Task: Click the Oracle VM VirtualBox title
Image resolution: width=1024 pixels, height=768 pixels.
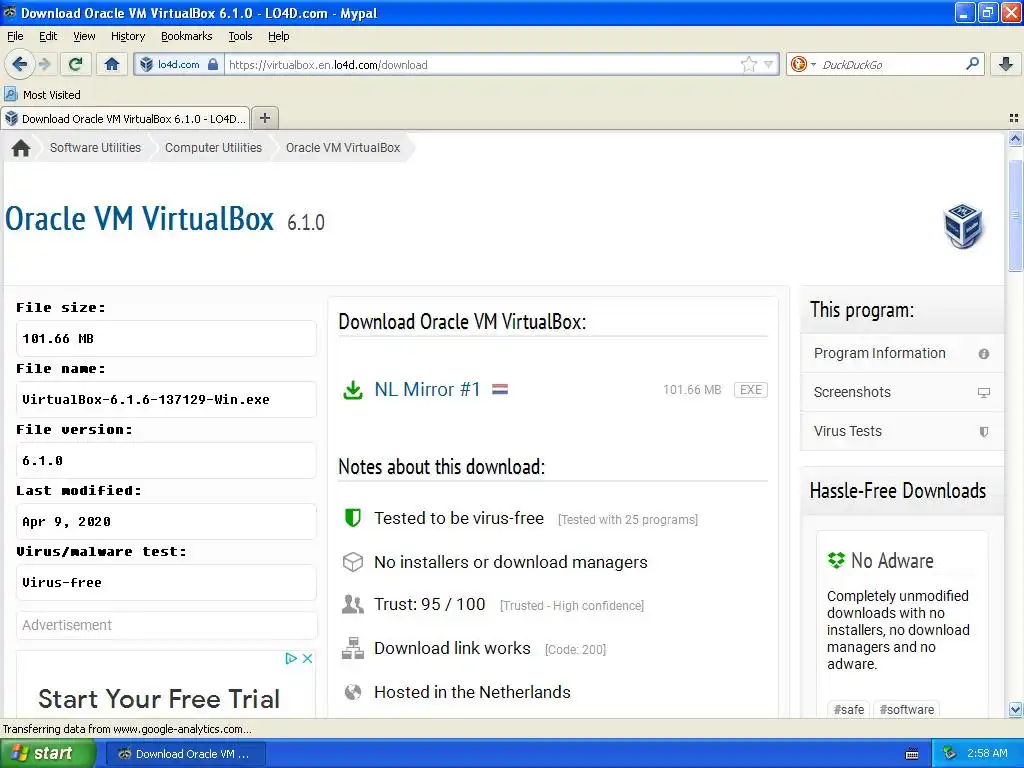Action: pyautogui.click(x=139, y=219)
